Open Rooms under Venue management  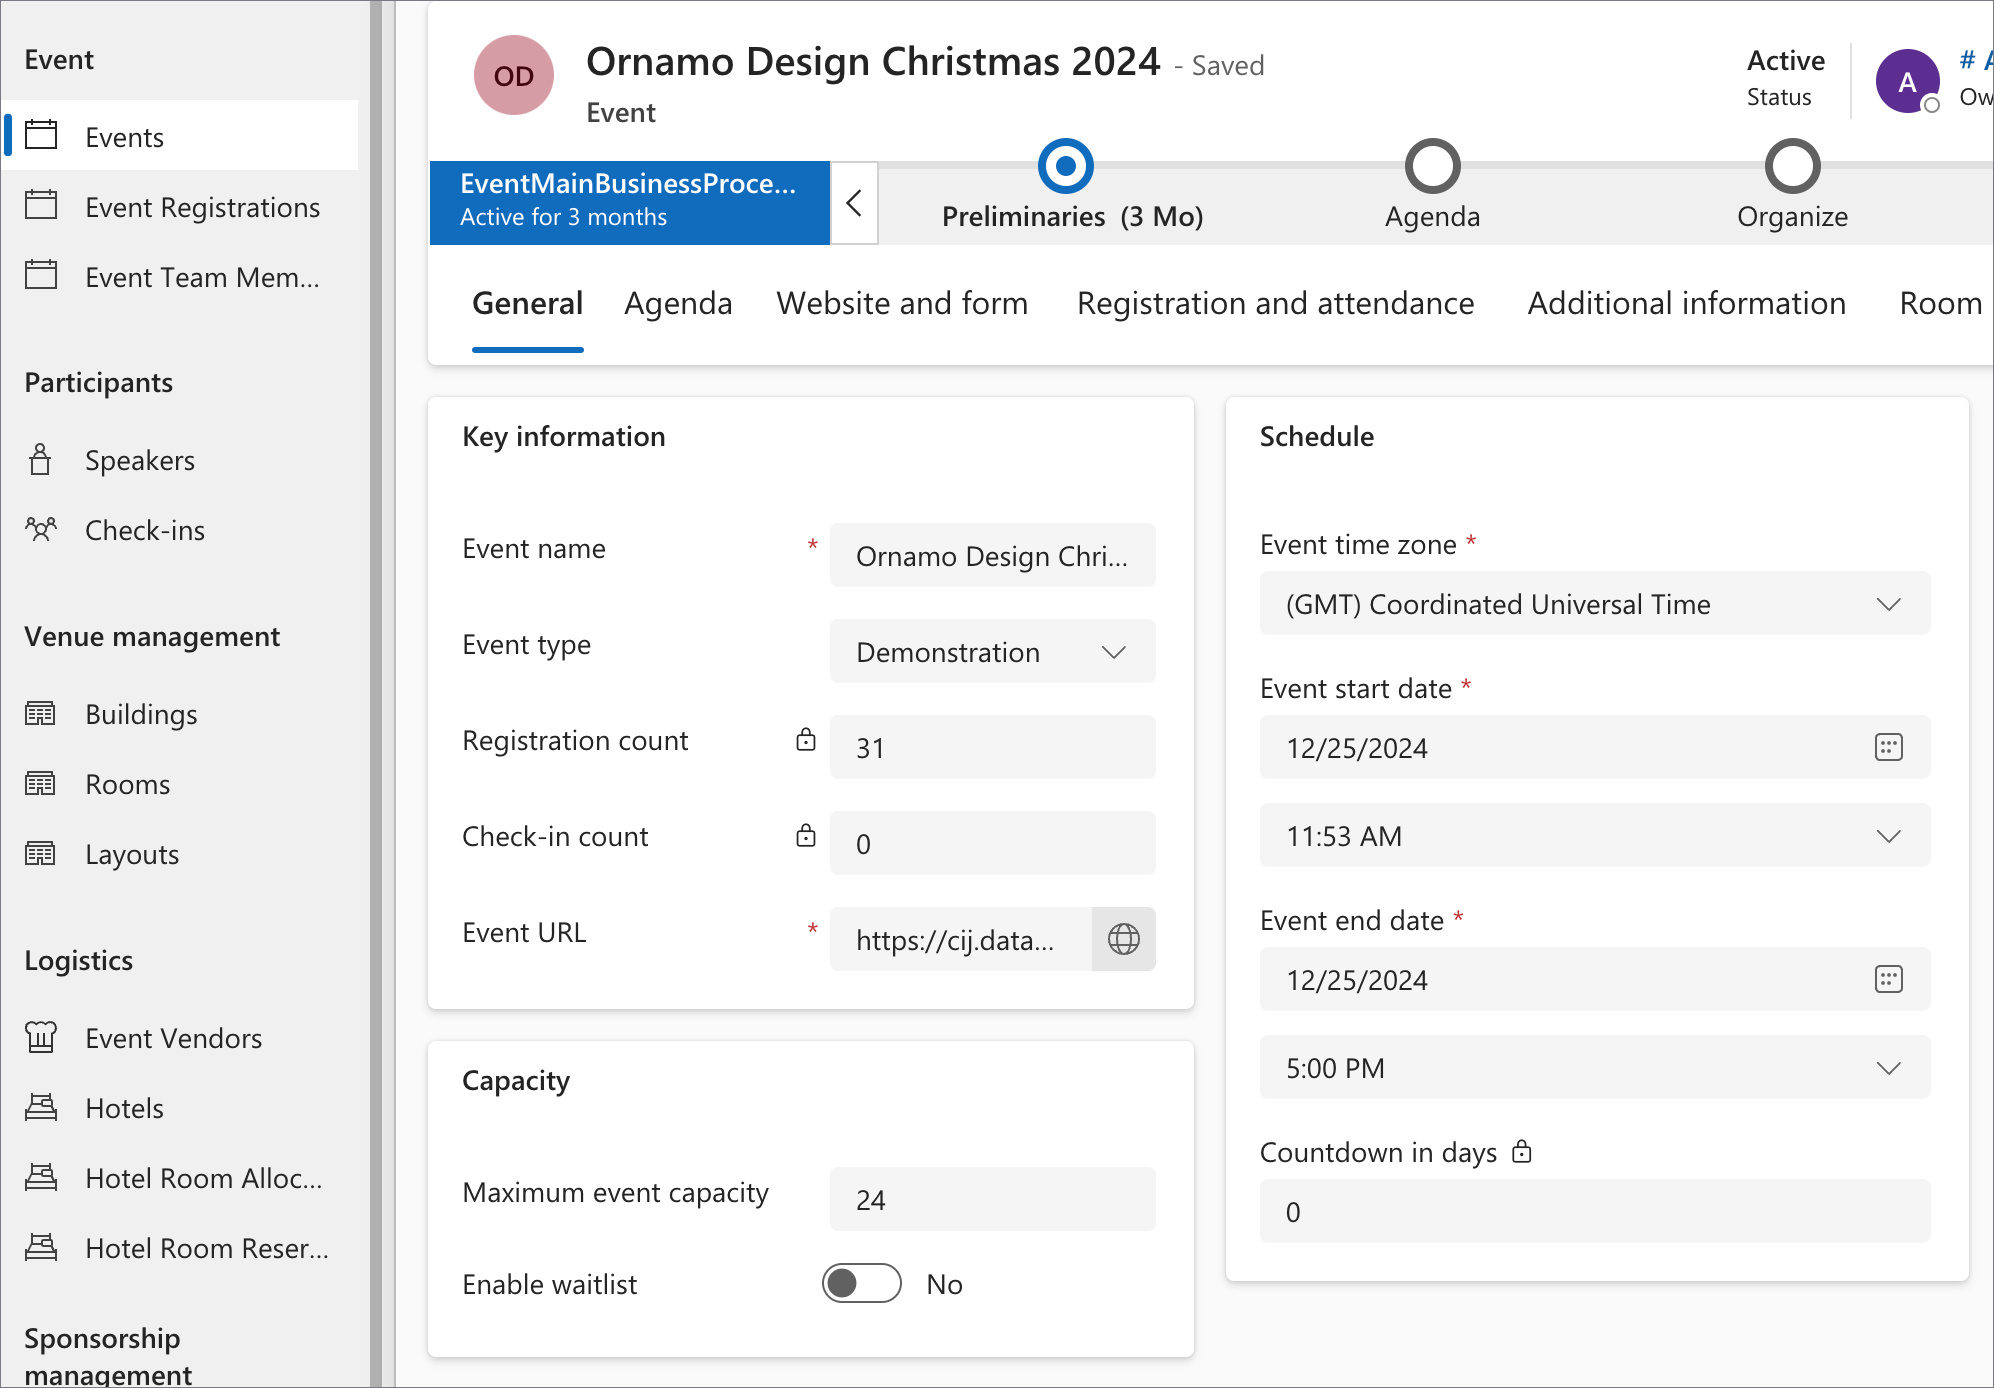[181, 784]
